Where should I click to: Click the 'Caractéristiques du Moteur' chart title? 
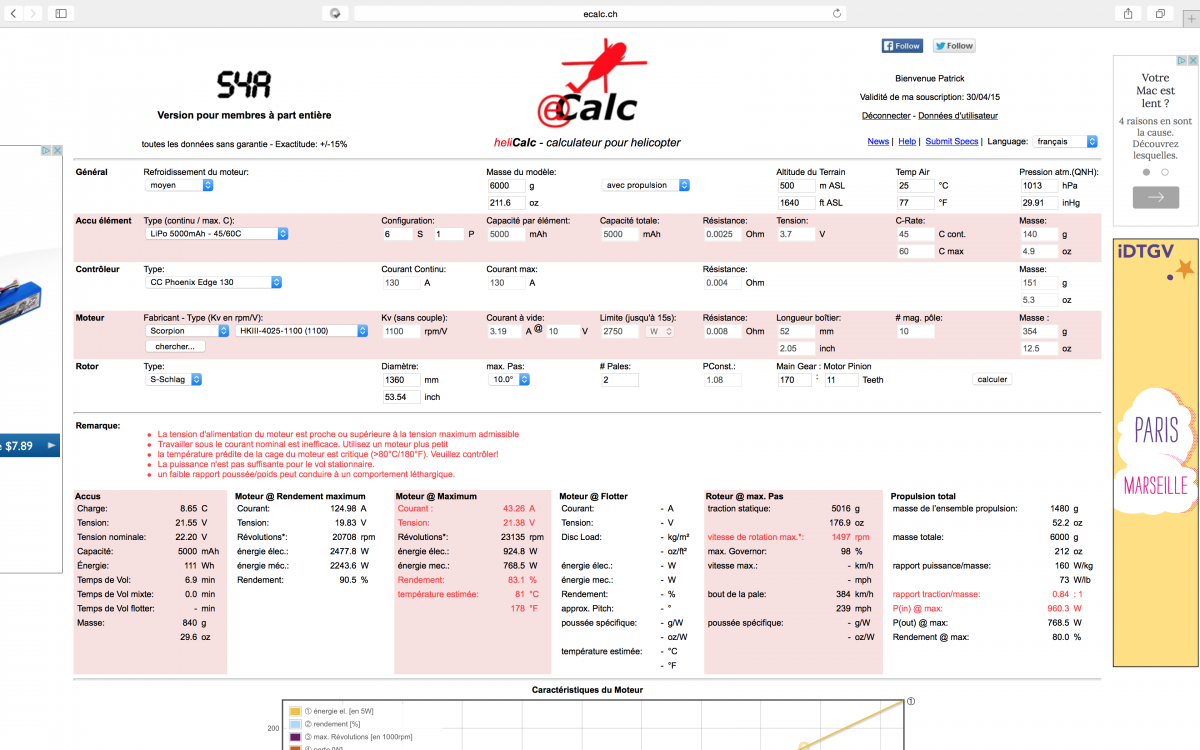point(587,690)
